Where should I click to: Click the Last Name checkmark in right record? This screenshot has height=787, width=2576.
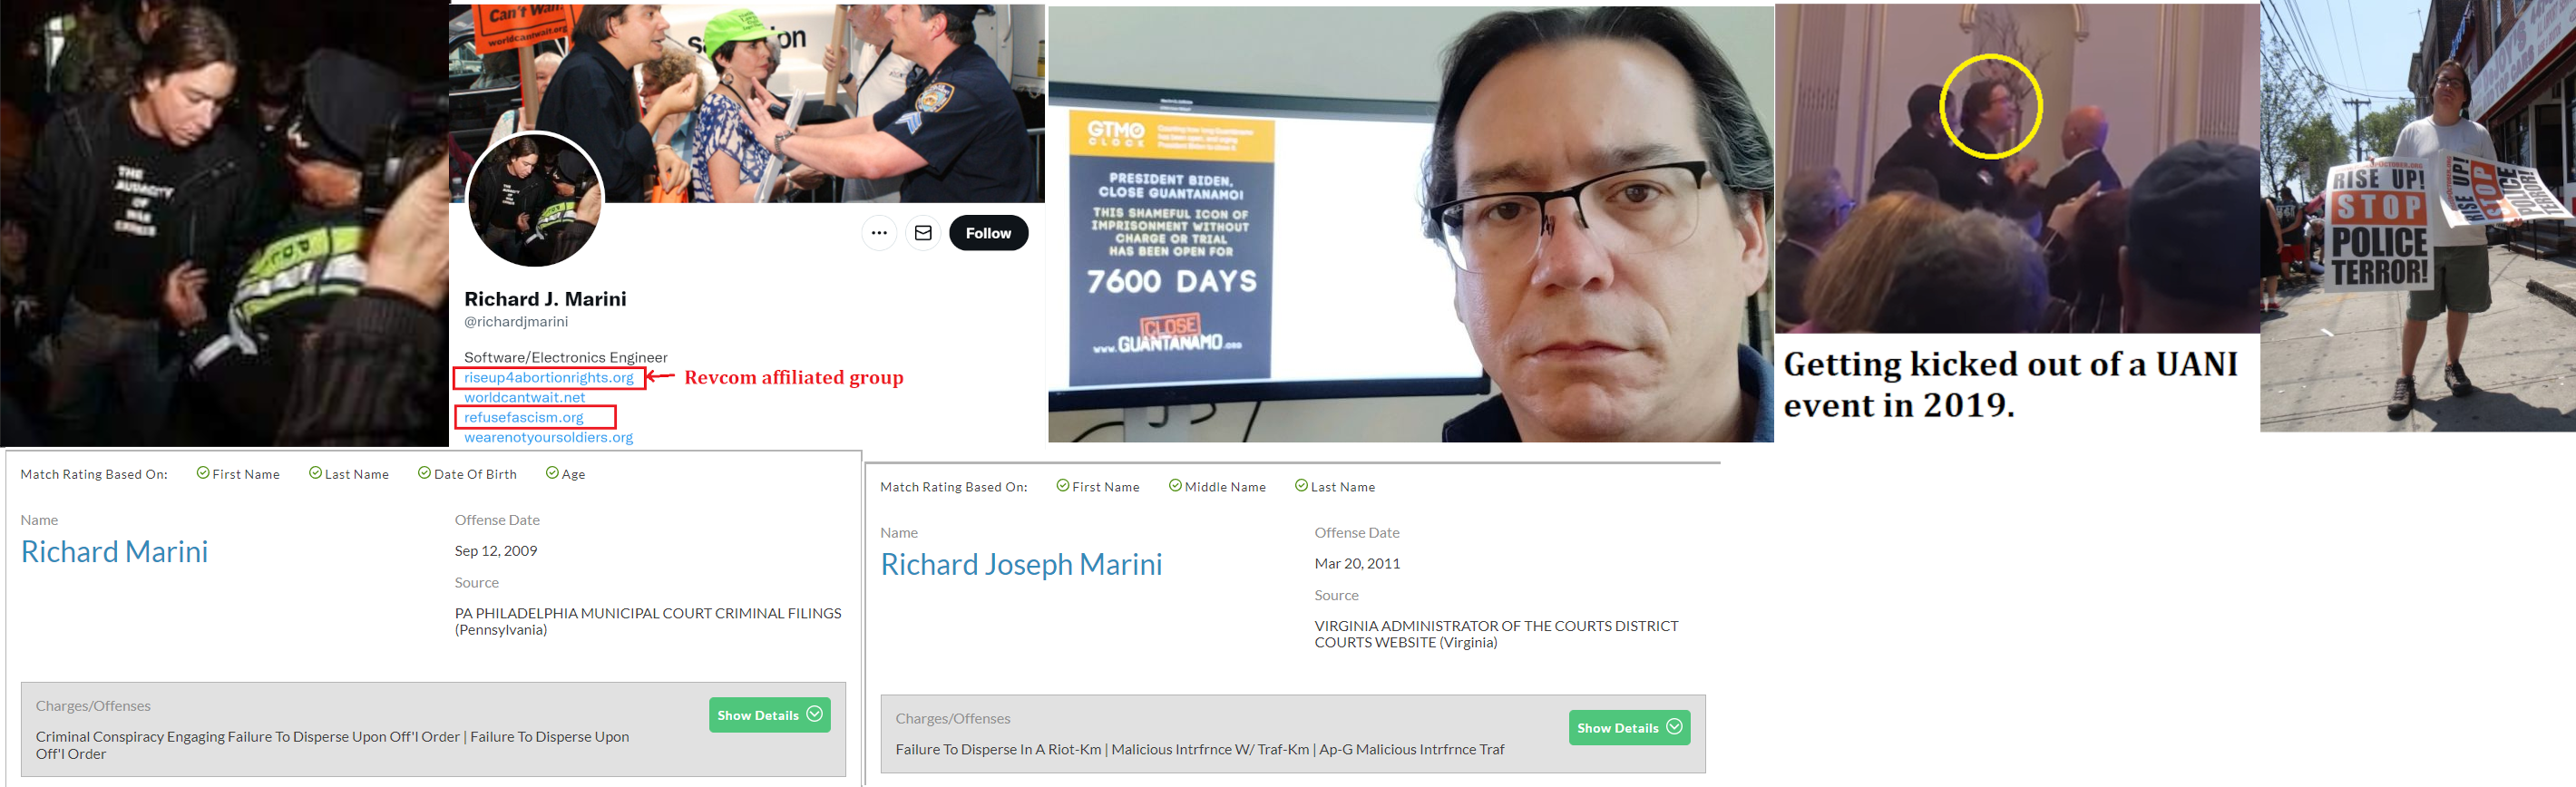point(1301,486)
